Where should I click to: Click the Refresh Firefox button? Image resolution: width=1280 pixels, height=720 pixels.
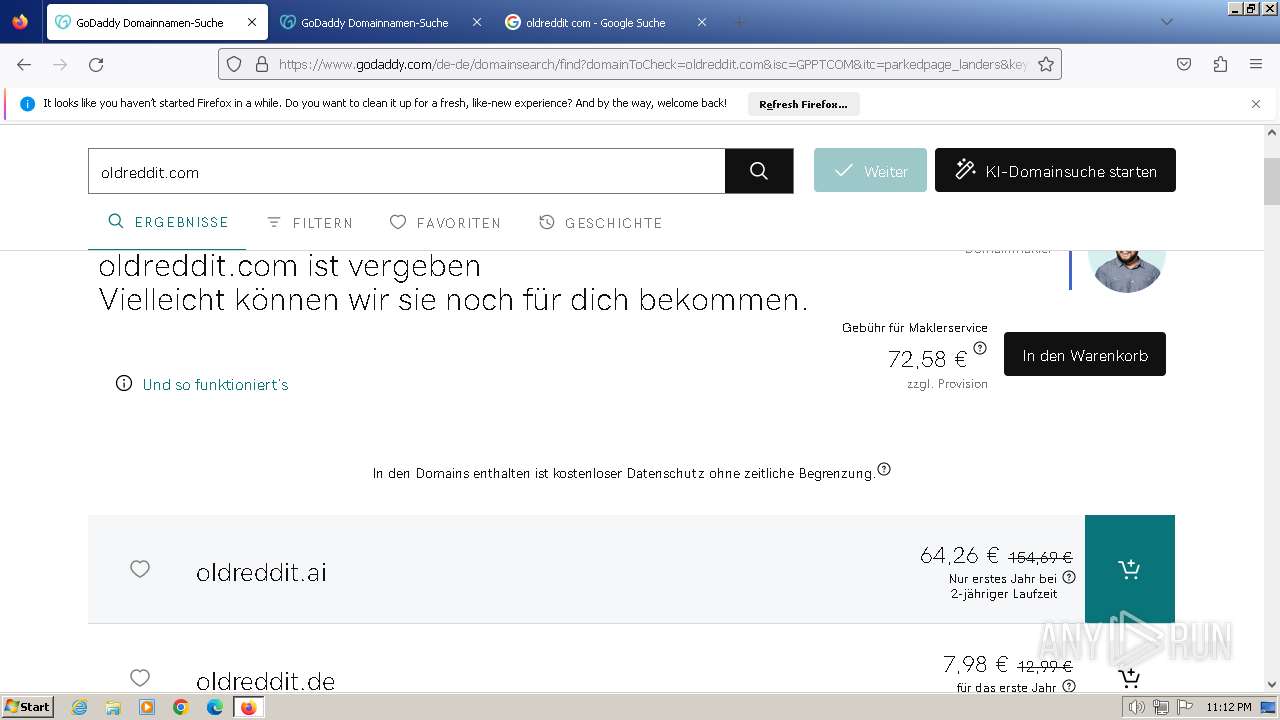tap(803, 104)
